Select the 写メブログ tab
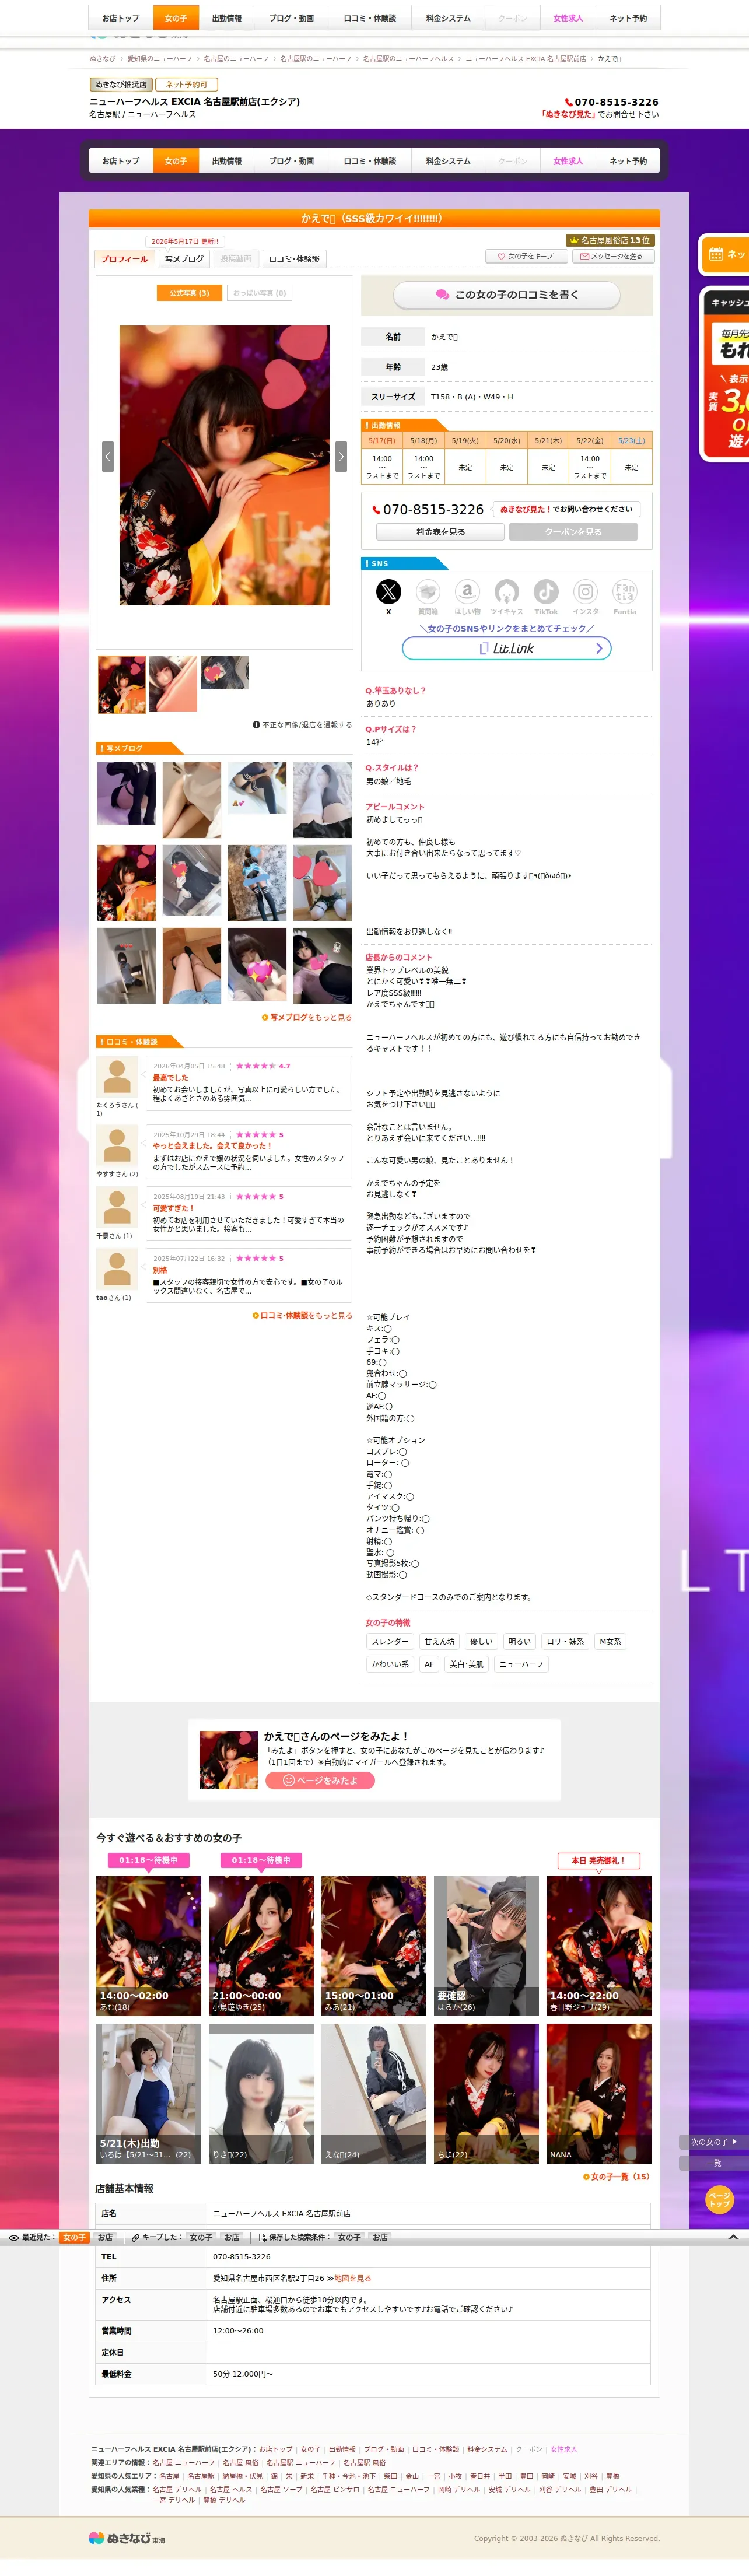The image size is (749, 2576). point(184,259)
